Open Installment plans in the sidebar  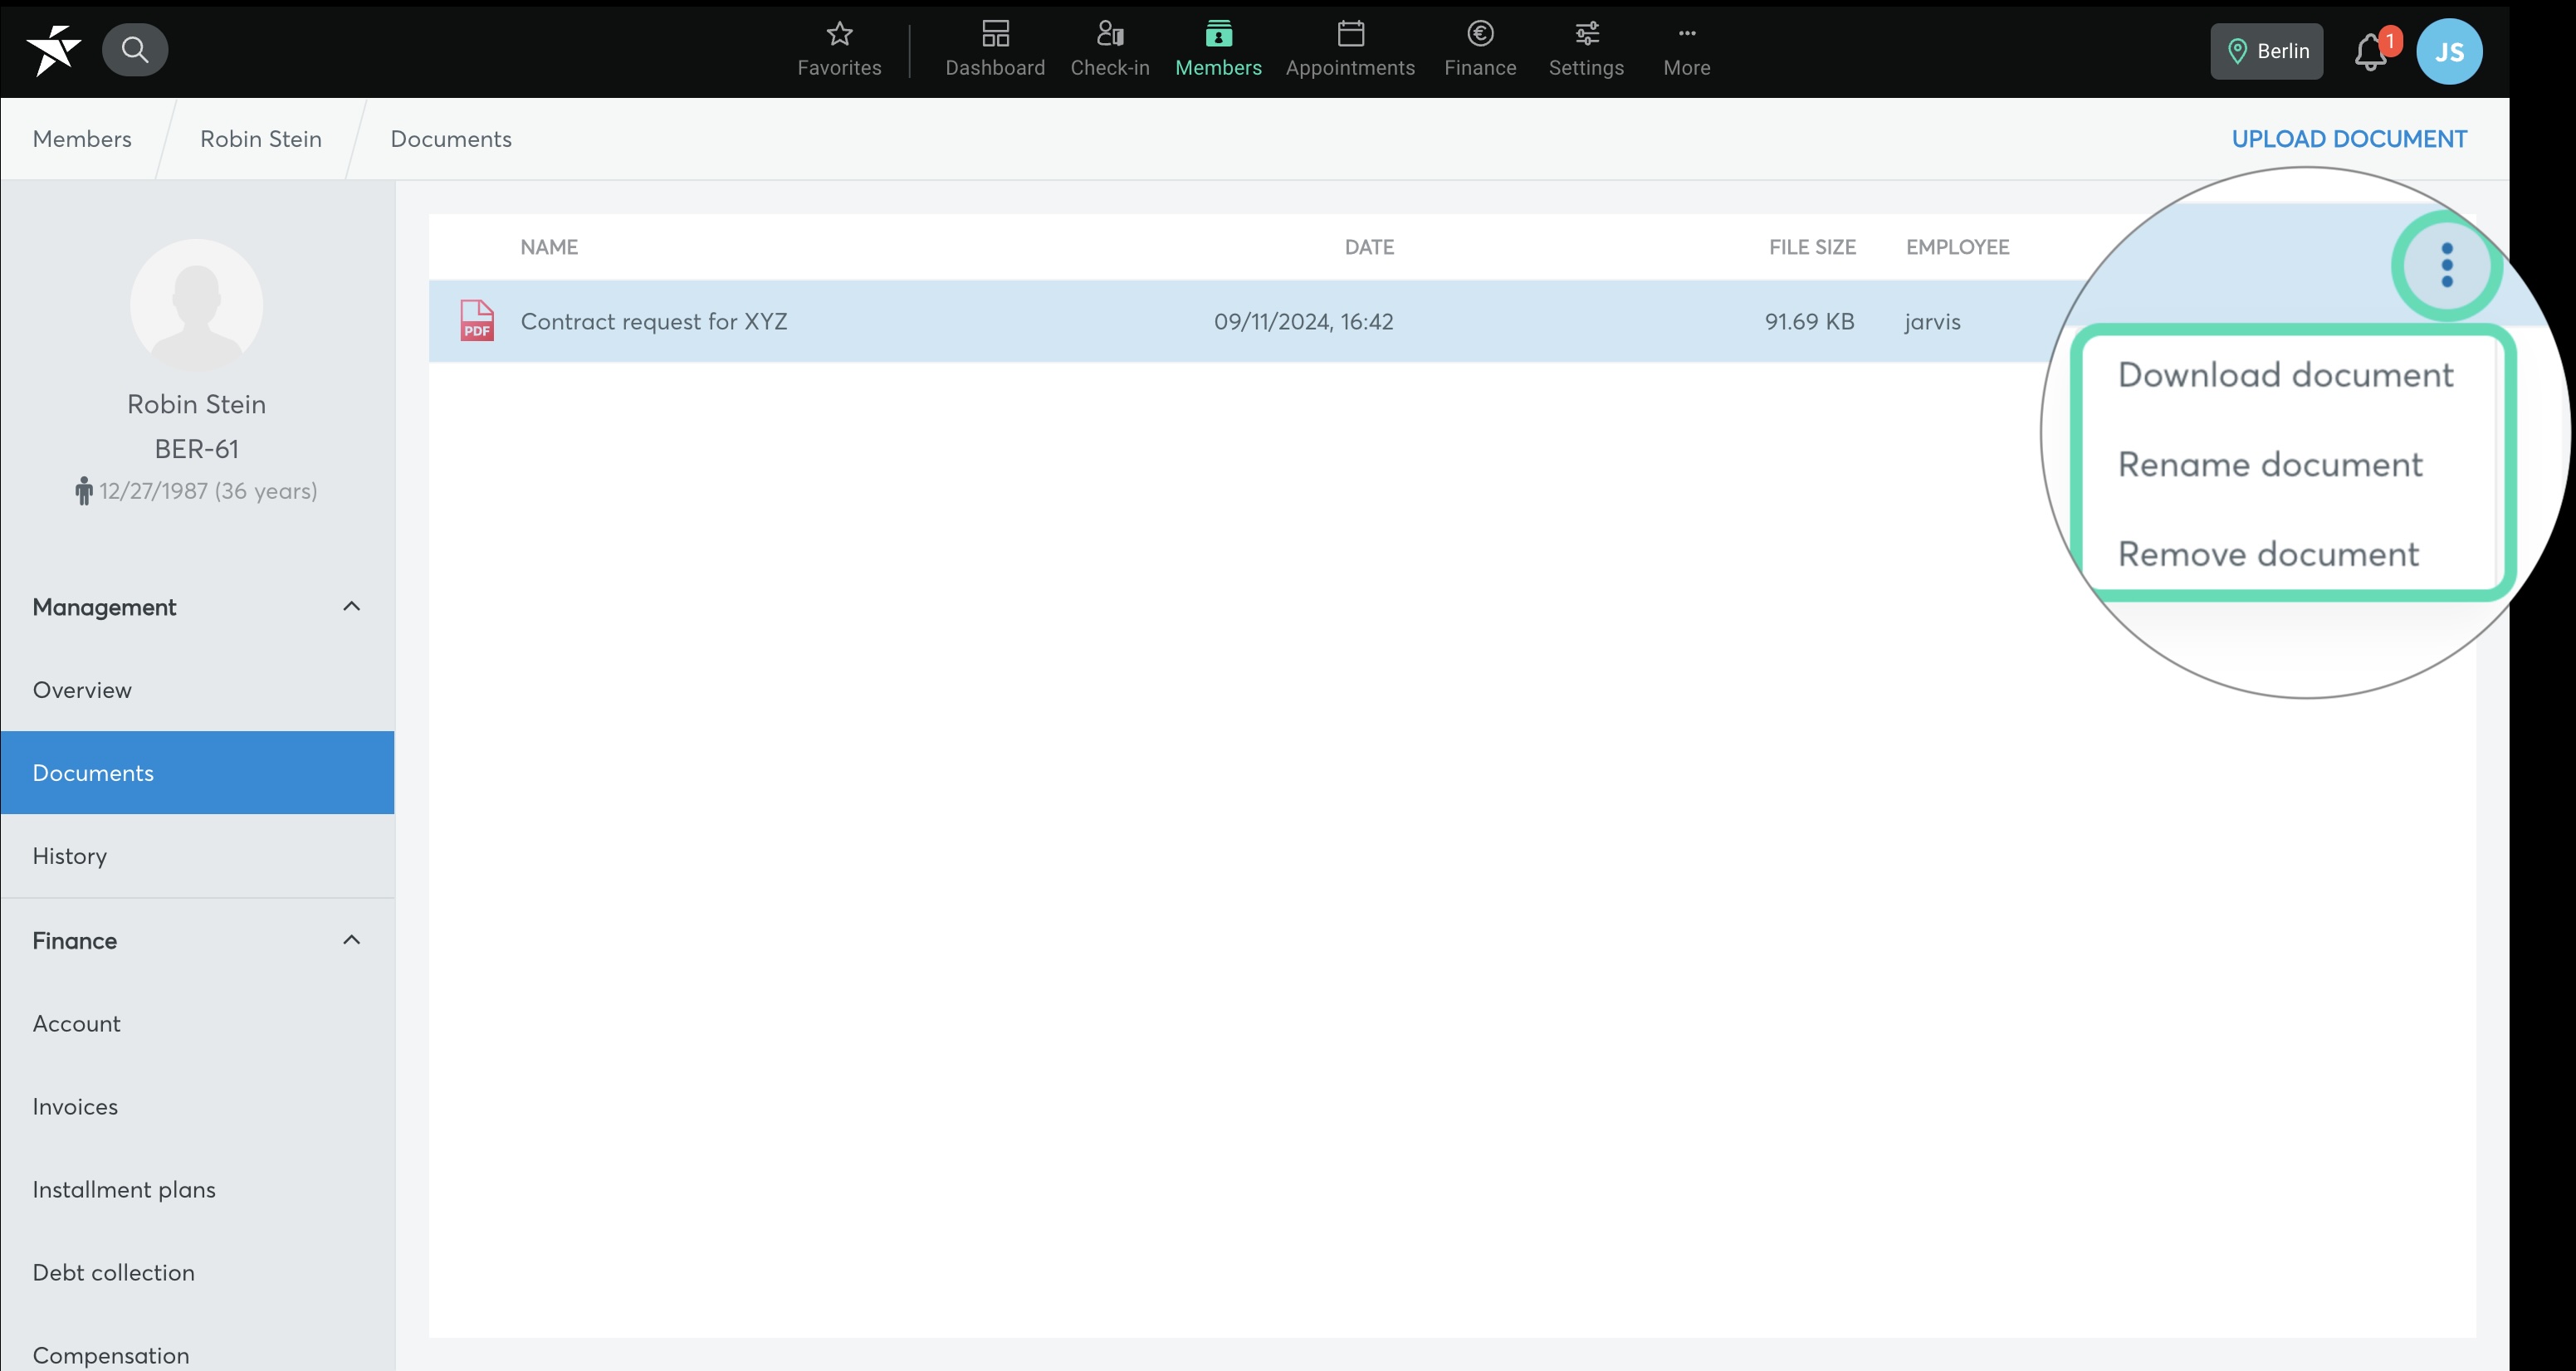tap(197, 1189)
